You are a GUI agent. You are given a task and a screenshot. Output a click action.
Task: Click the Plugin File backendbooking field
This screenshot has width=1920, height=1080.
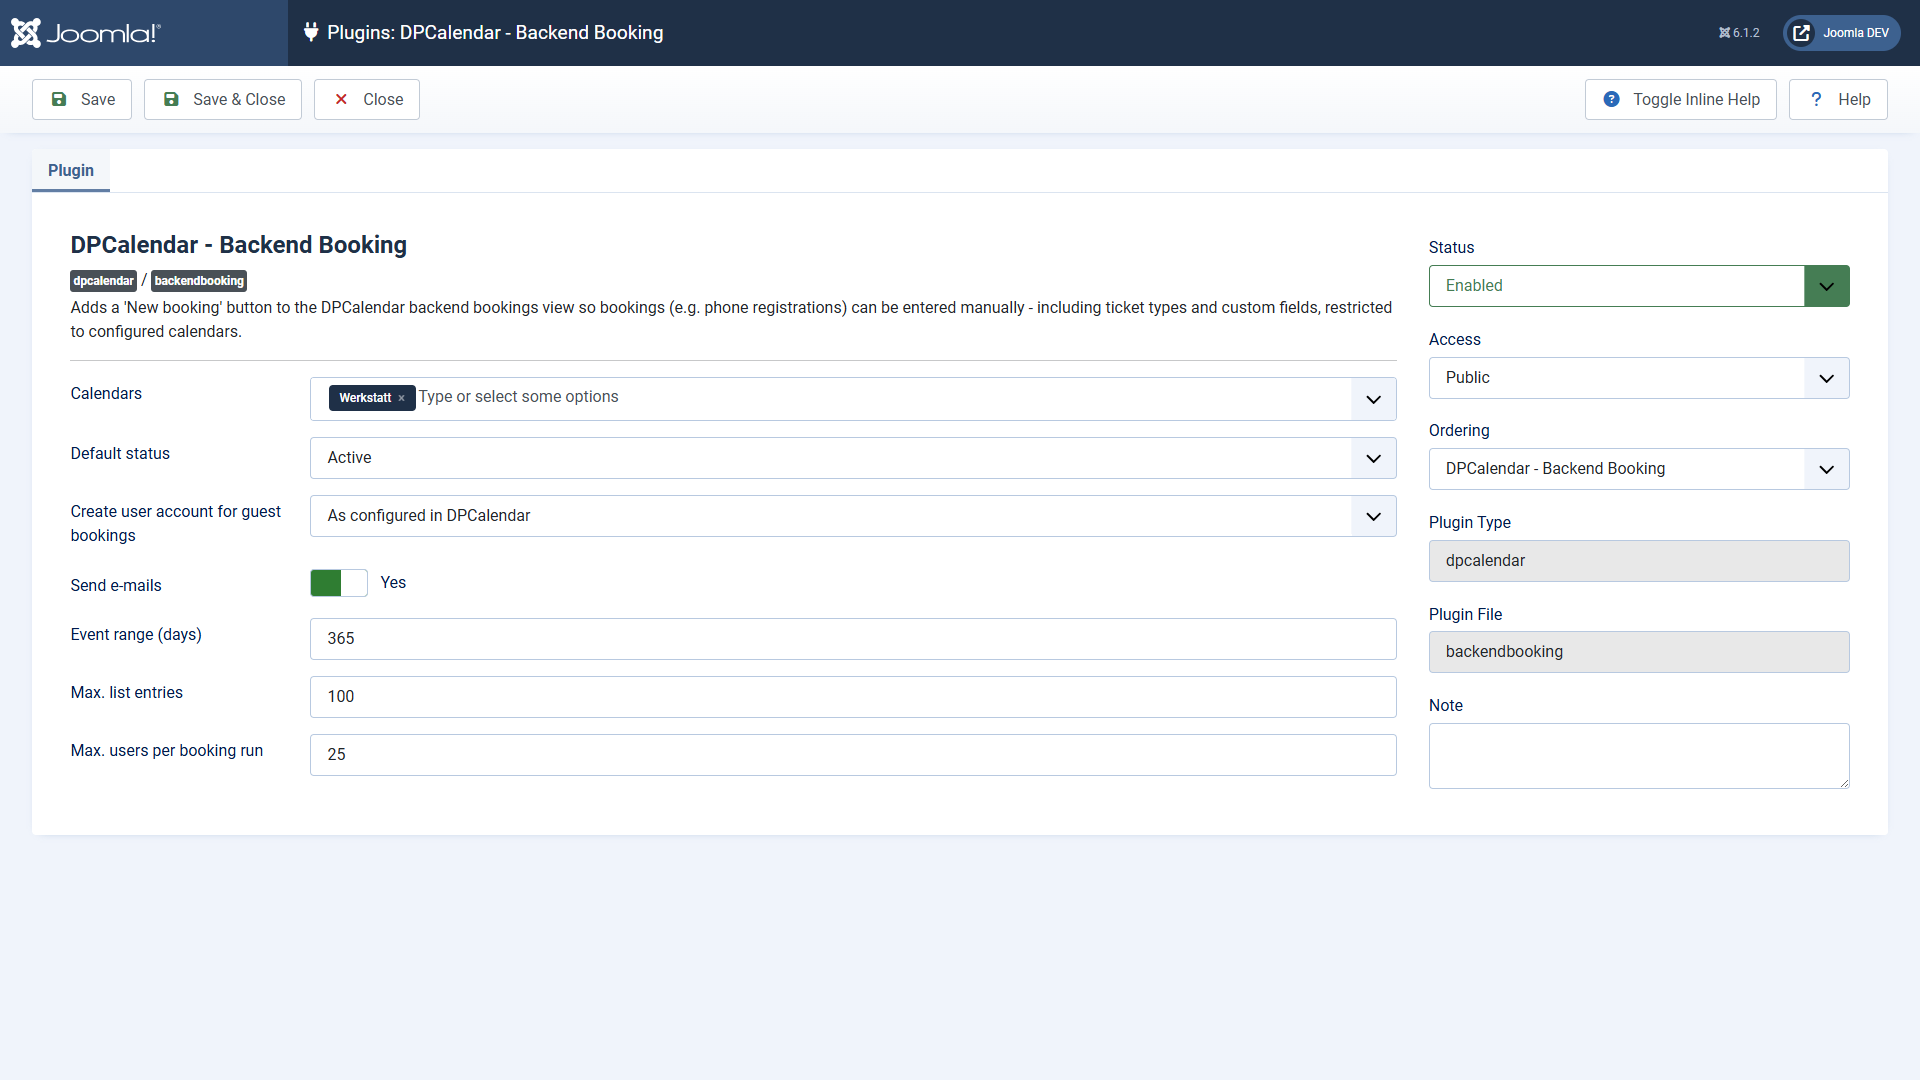[x=1639, y=652]
